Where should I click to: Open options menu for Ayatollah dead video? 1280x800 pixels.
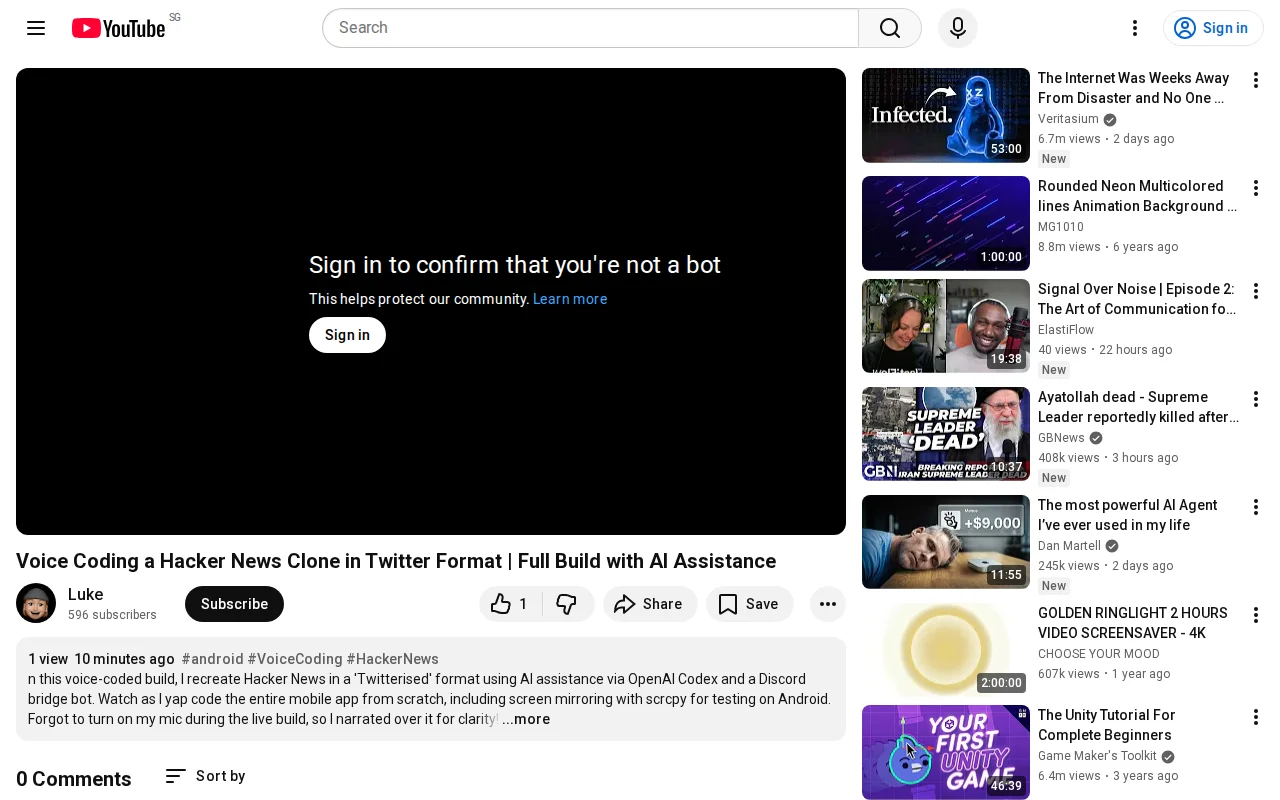[1256, 399]
